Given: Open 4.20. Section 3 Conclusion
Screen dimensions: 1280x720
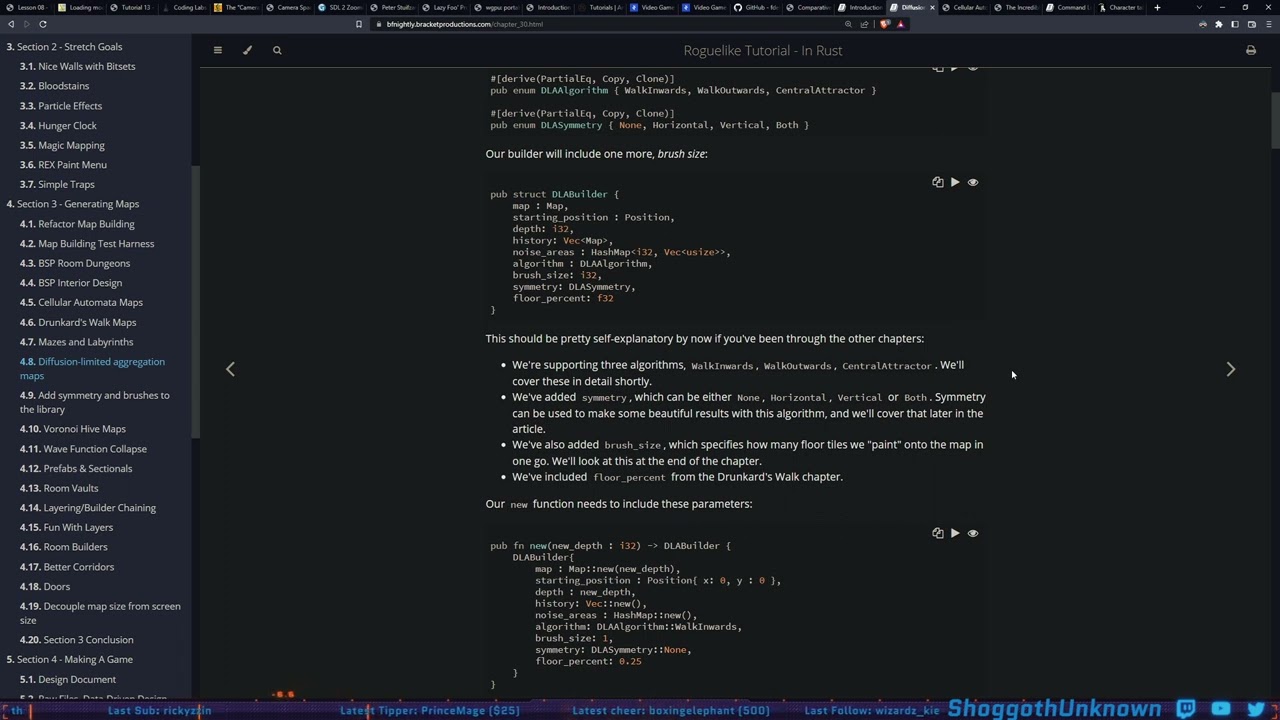Looking at the screenshot, I should coord(76,640).
